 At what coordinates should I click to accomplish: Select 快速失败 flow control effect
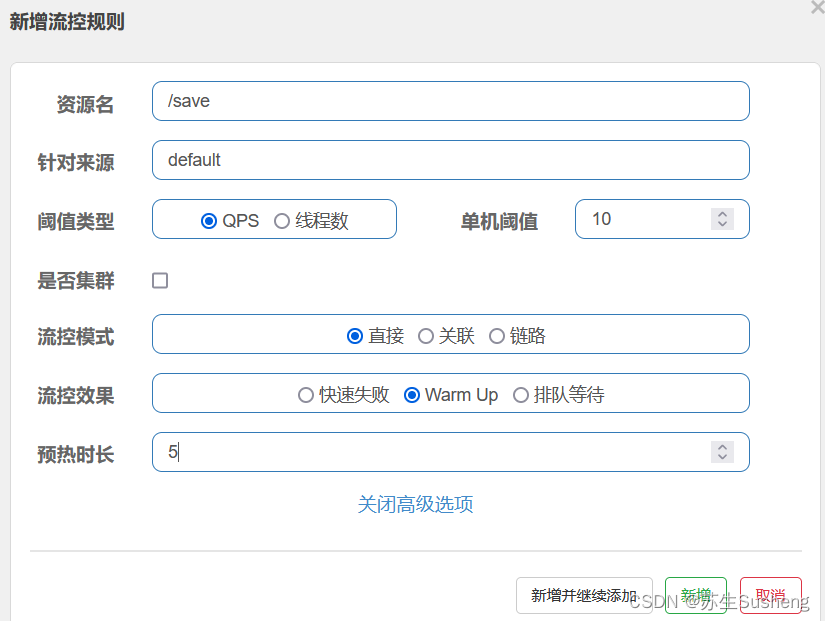tap(306, 395)
